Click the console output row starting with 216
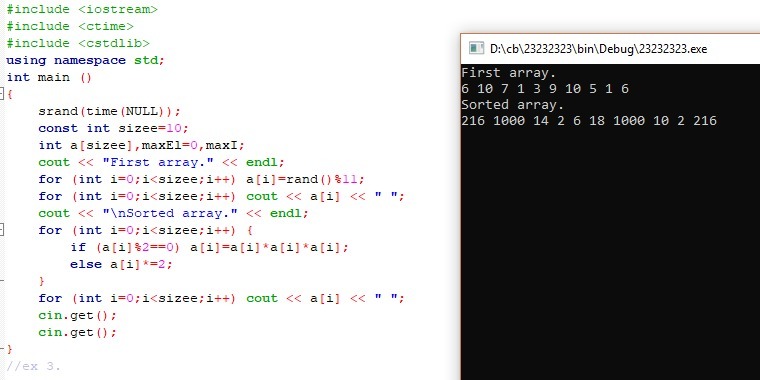The image size is (760, 380). tap(589, 121)
